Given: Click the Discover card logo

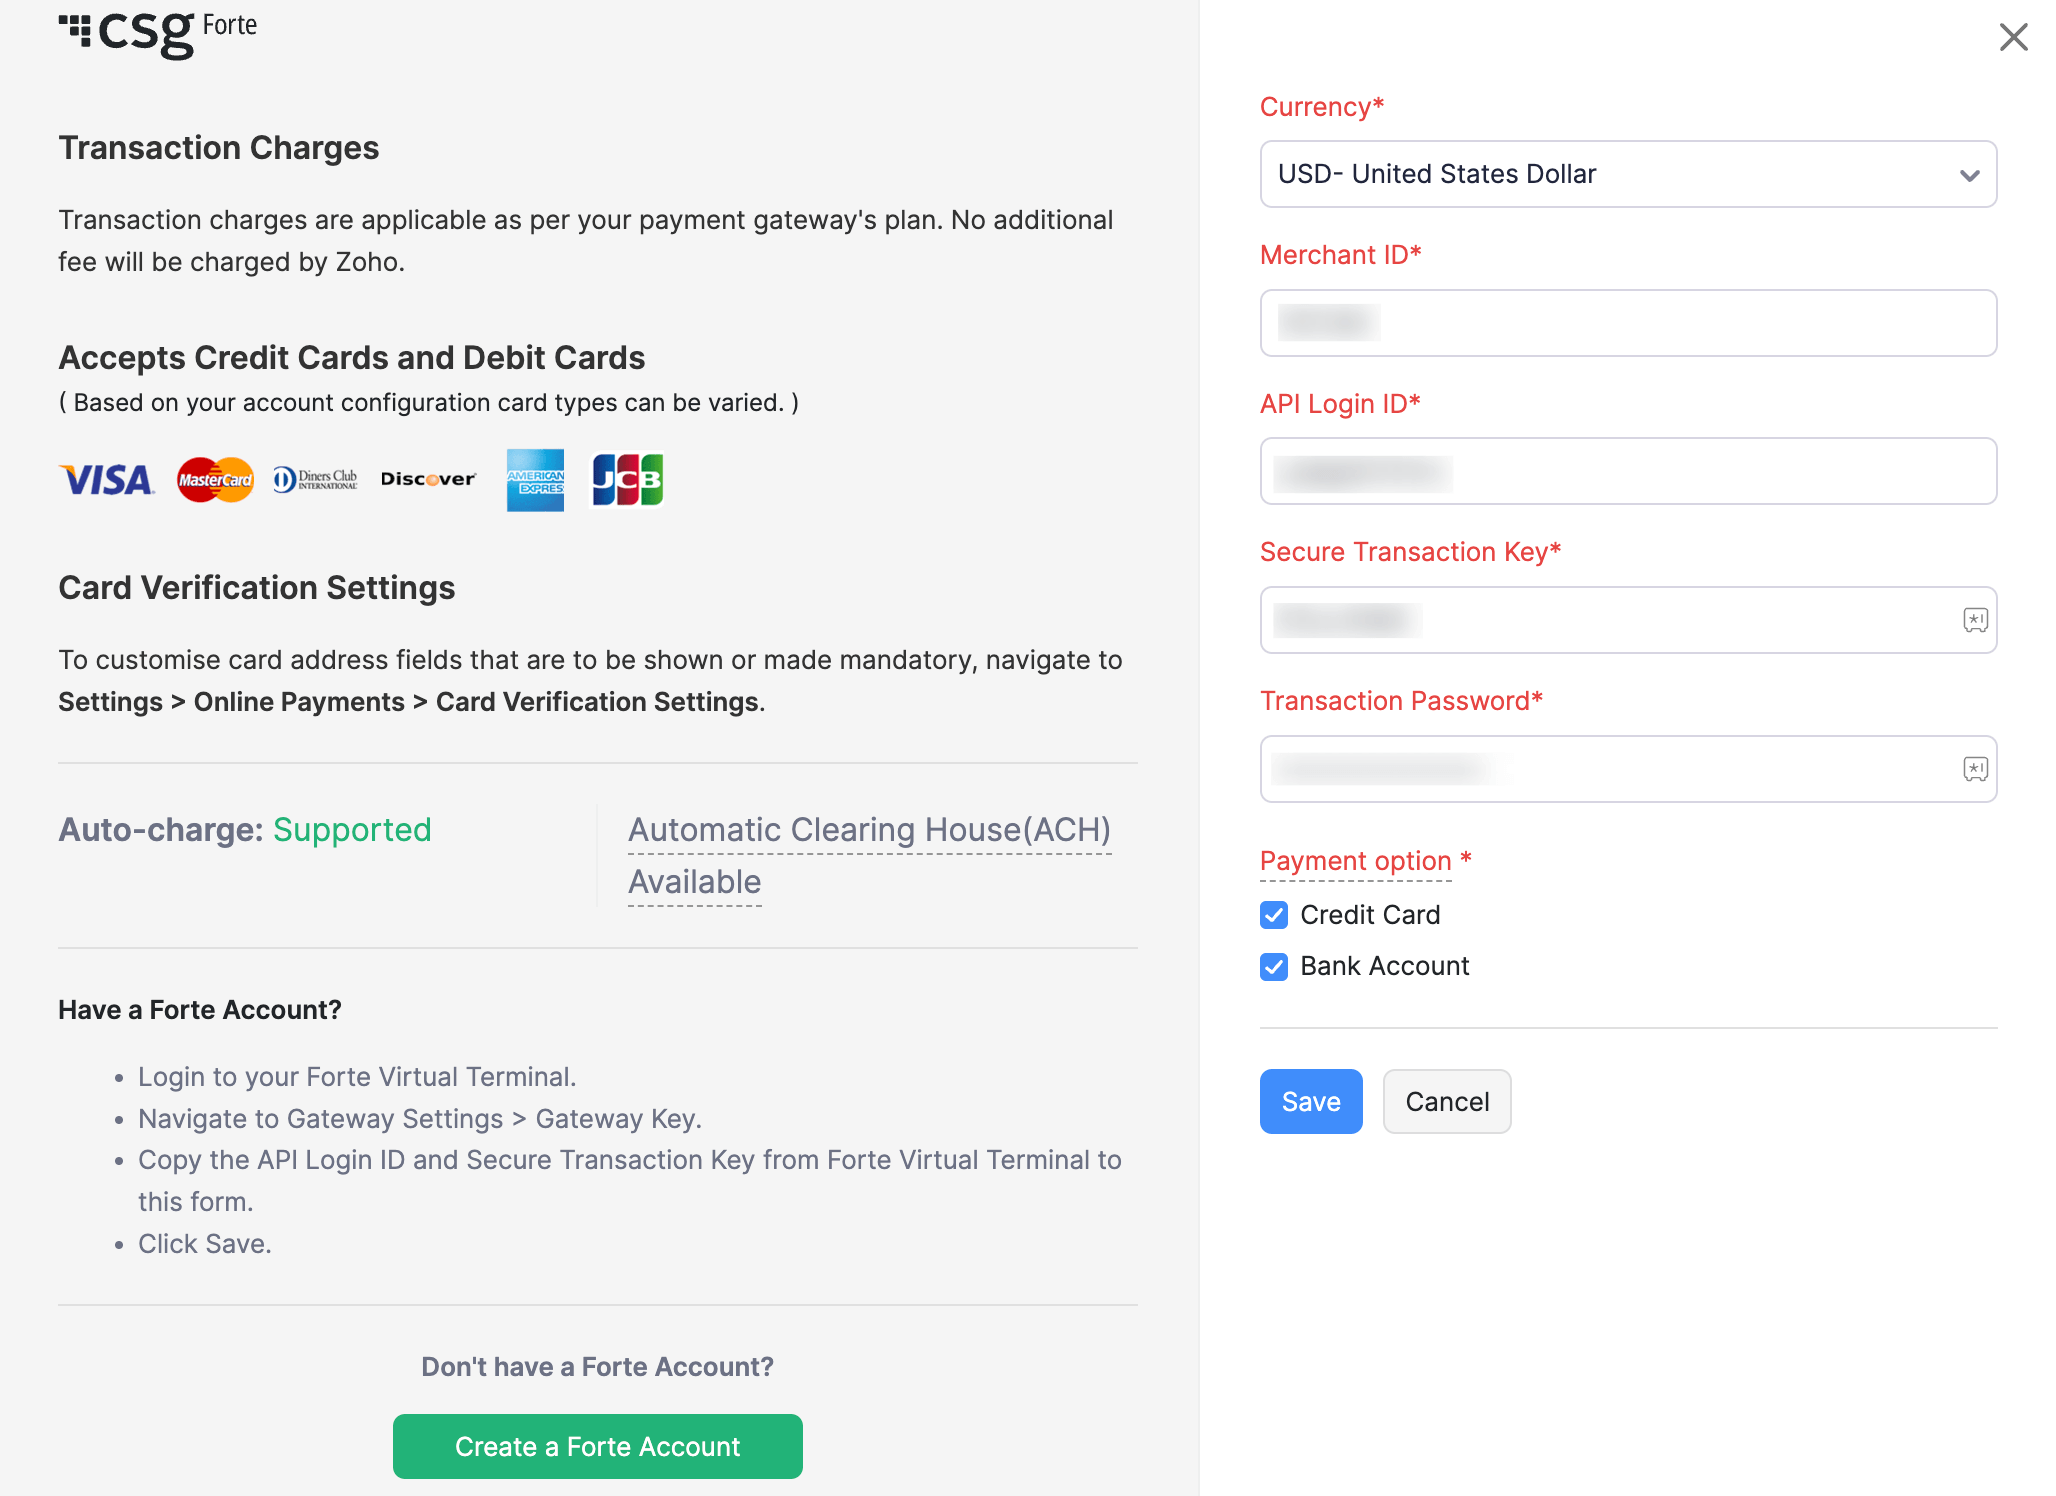Looking at the screenshot, I should [x=428, y=480].
